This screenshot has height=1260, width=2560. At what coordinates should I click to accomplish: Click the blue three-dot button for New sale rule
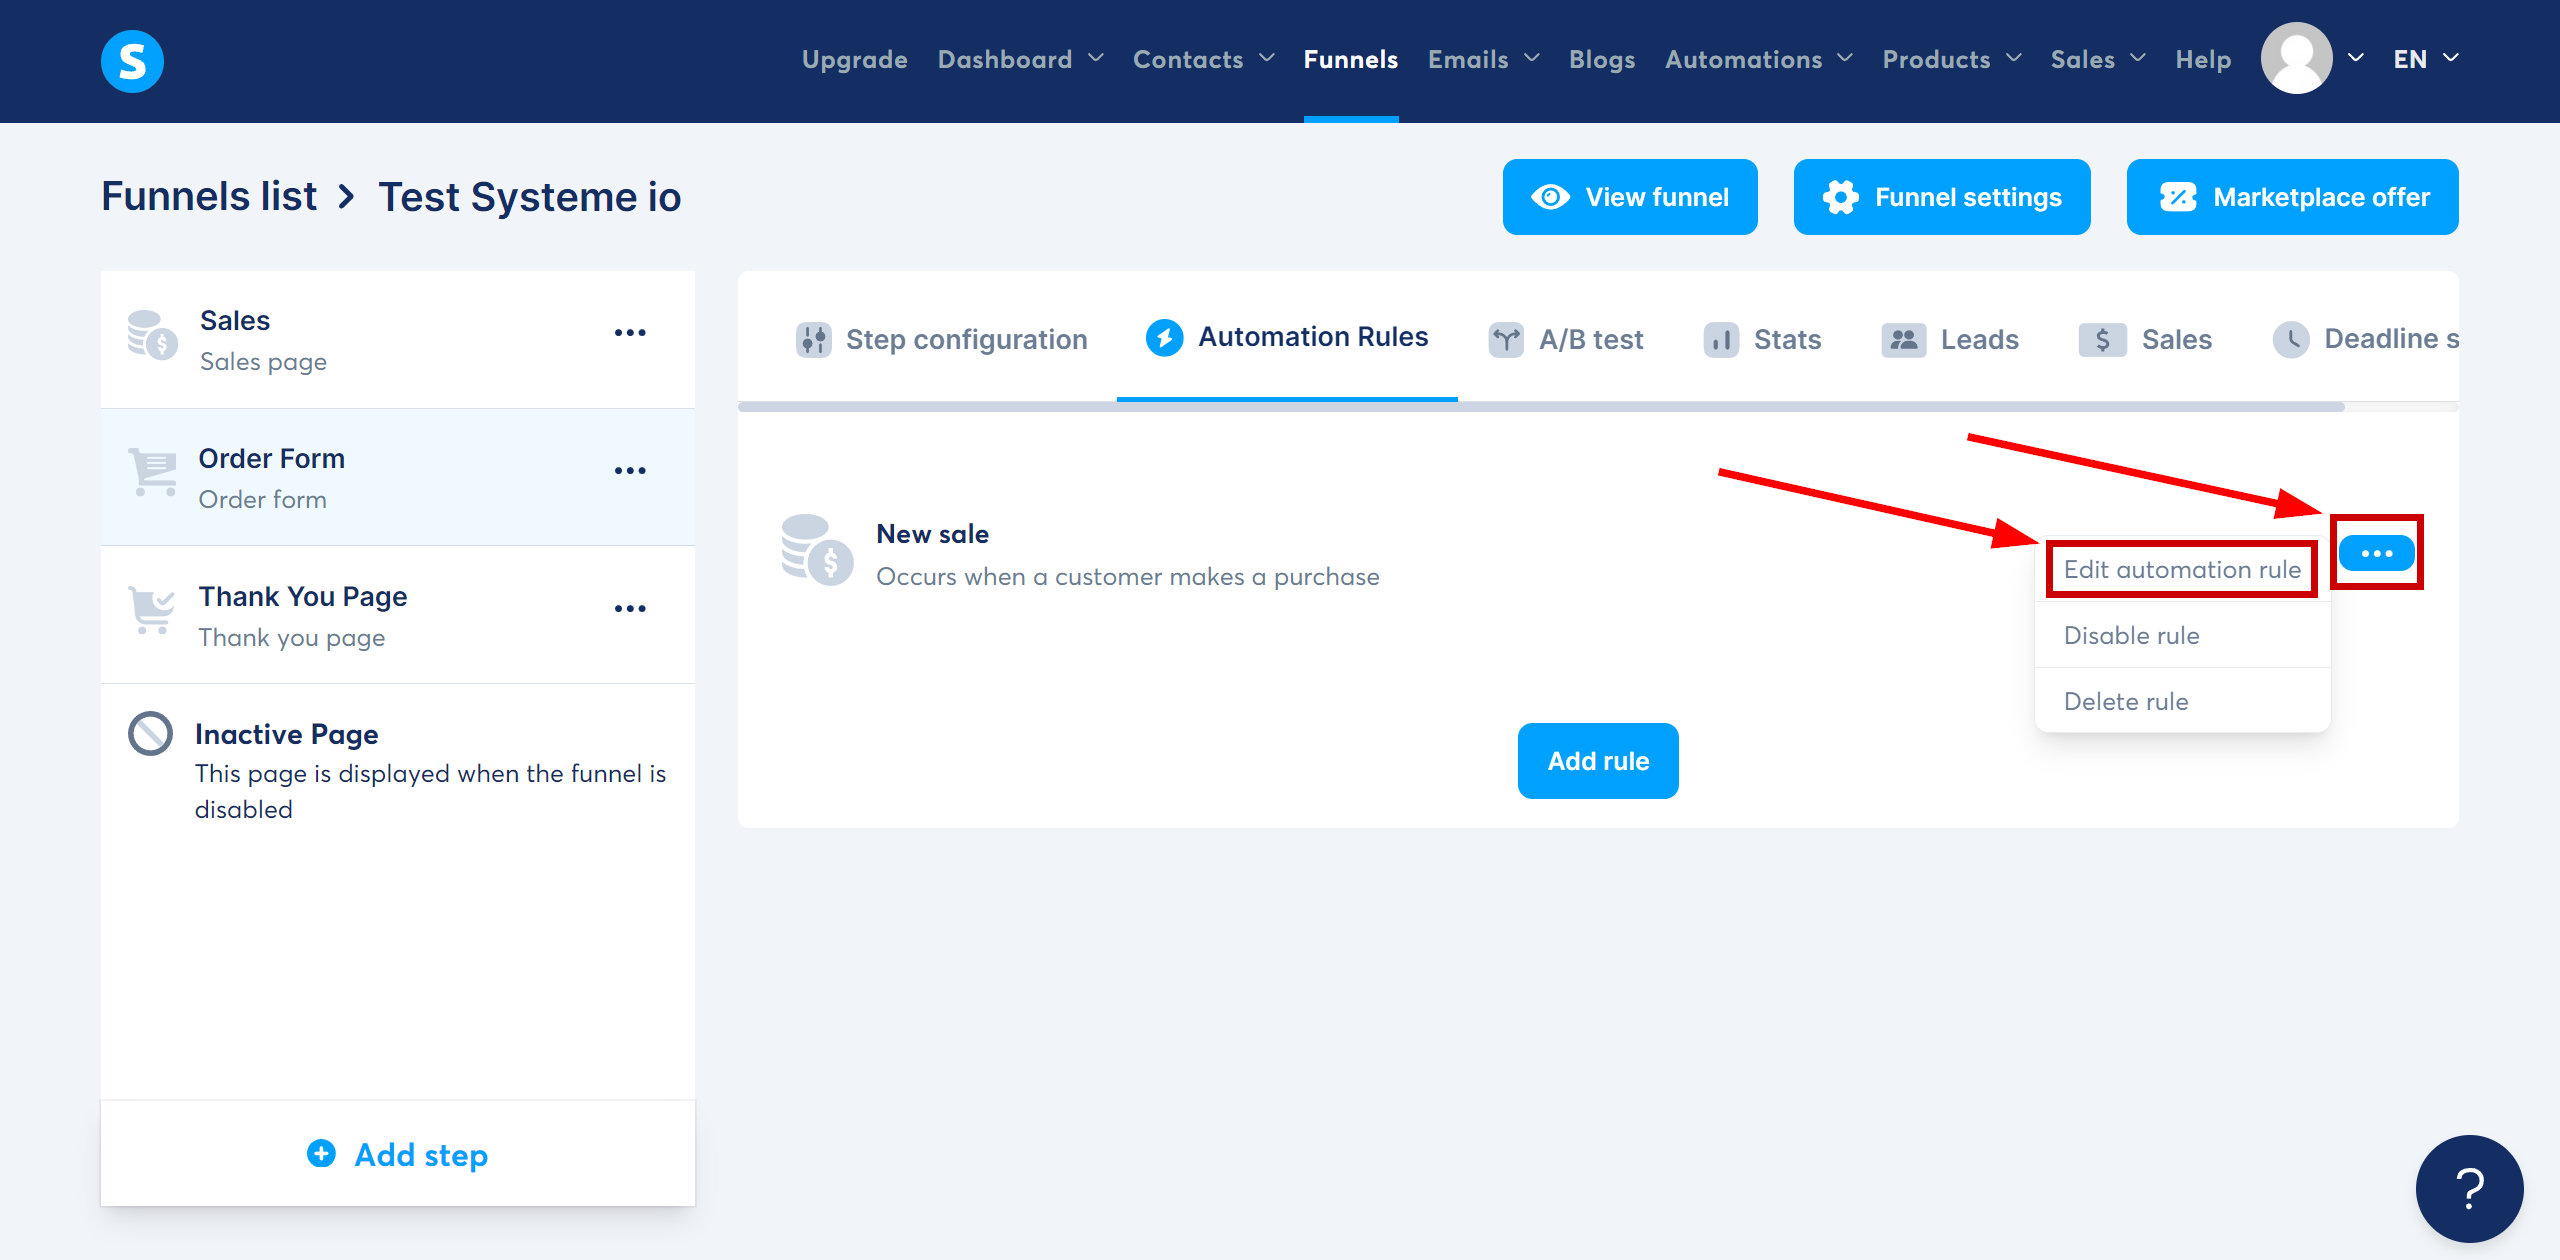(x=2376, y=553)
